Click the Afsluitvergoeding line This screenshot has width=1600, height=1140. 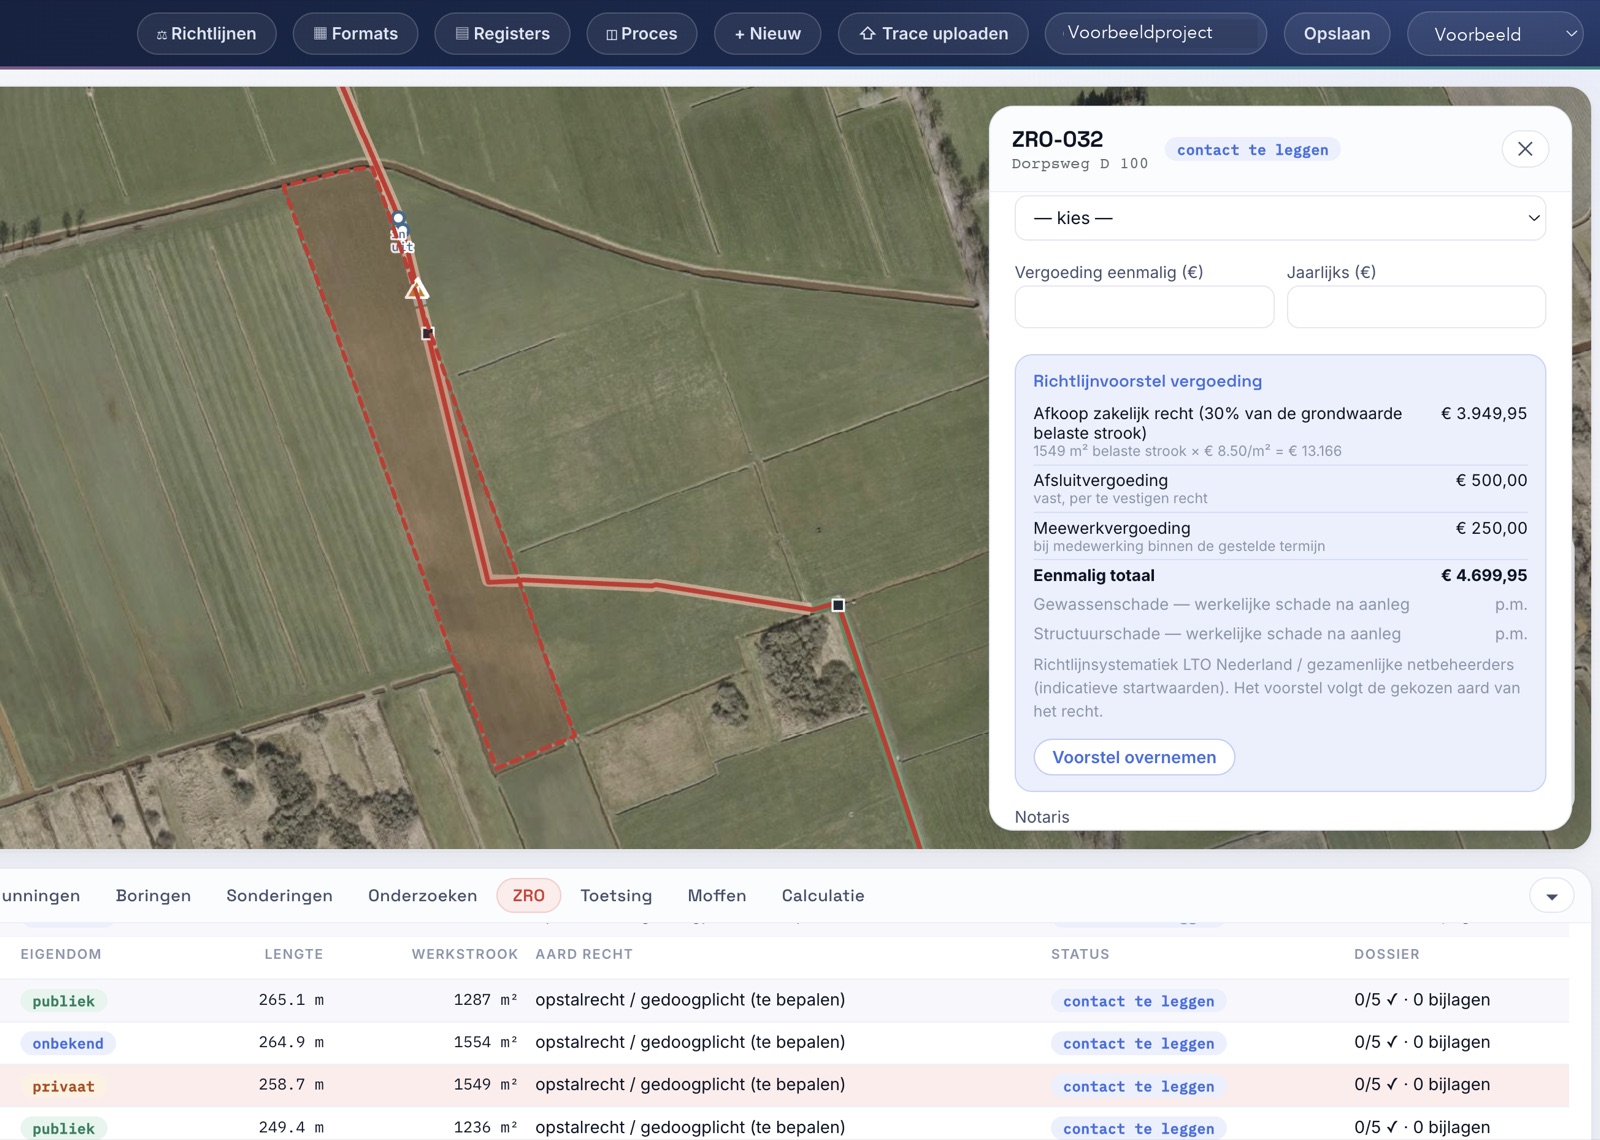pos(1280,488)
